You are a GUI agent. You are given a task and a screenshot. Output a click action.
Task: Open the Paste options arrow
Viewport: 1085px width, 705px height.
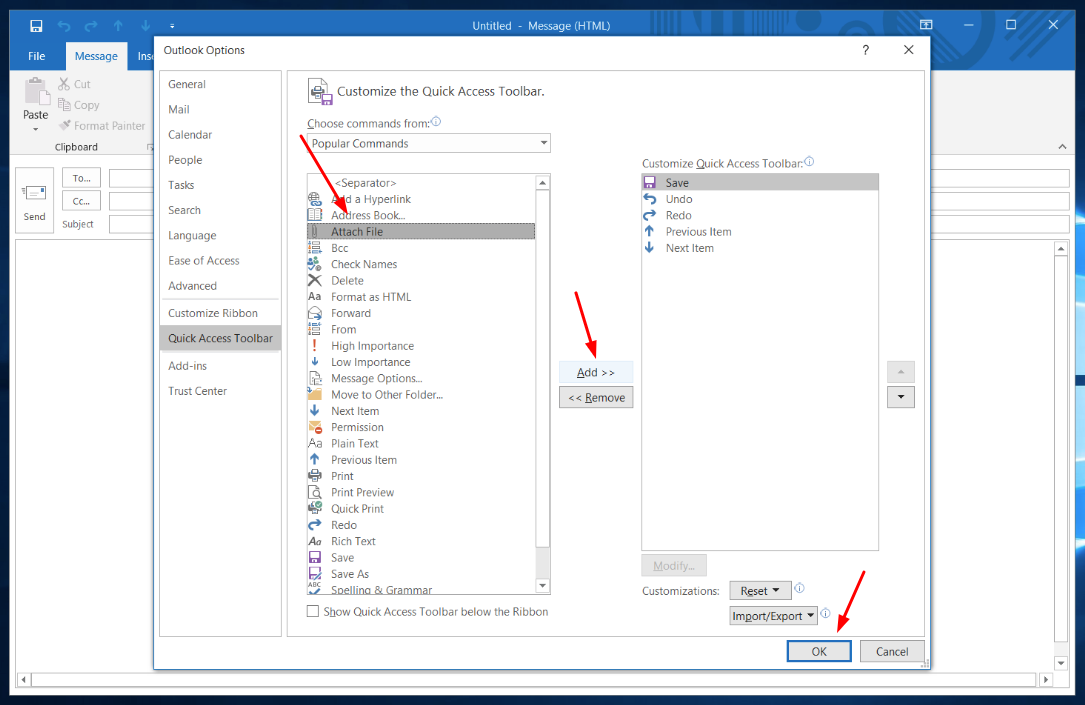pyautogui.click(x=35, y=129)
